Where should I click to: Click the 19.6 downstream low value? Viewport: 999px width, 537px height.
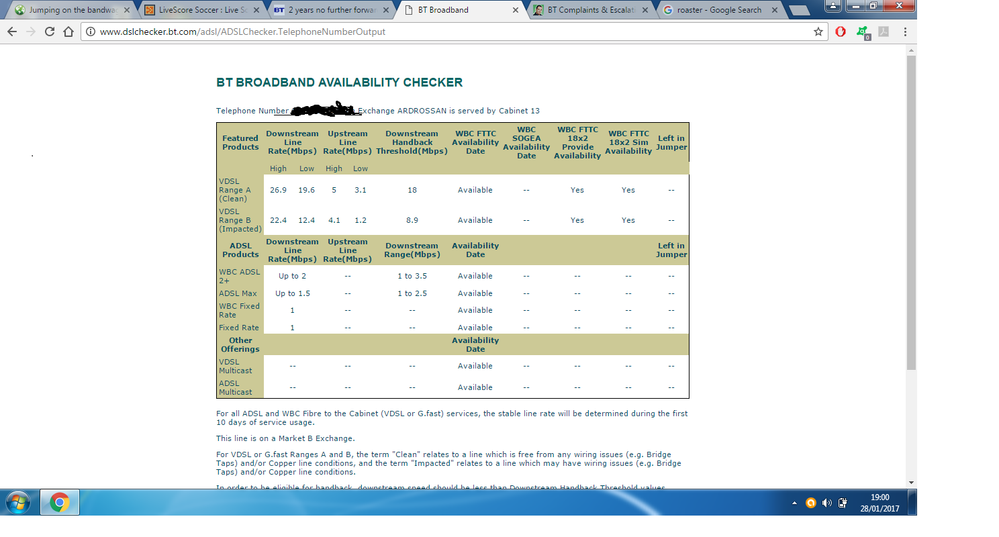[x=306, y=190]
